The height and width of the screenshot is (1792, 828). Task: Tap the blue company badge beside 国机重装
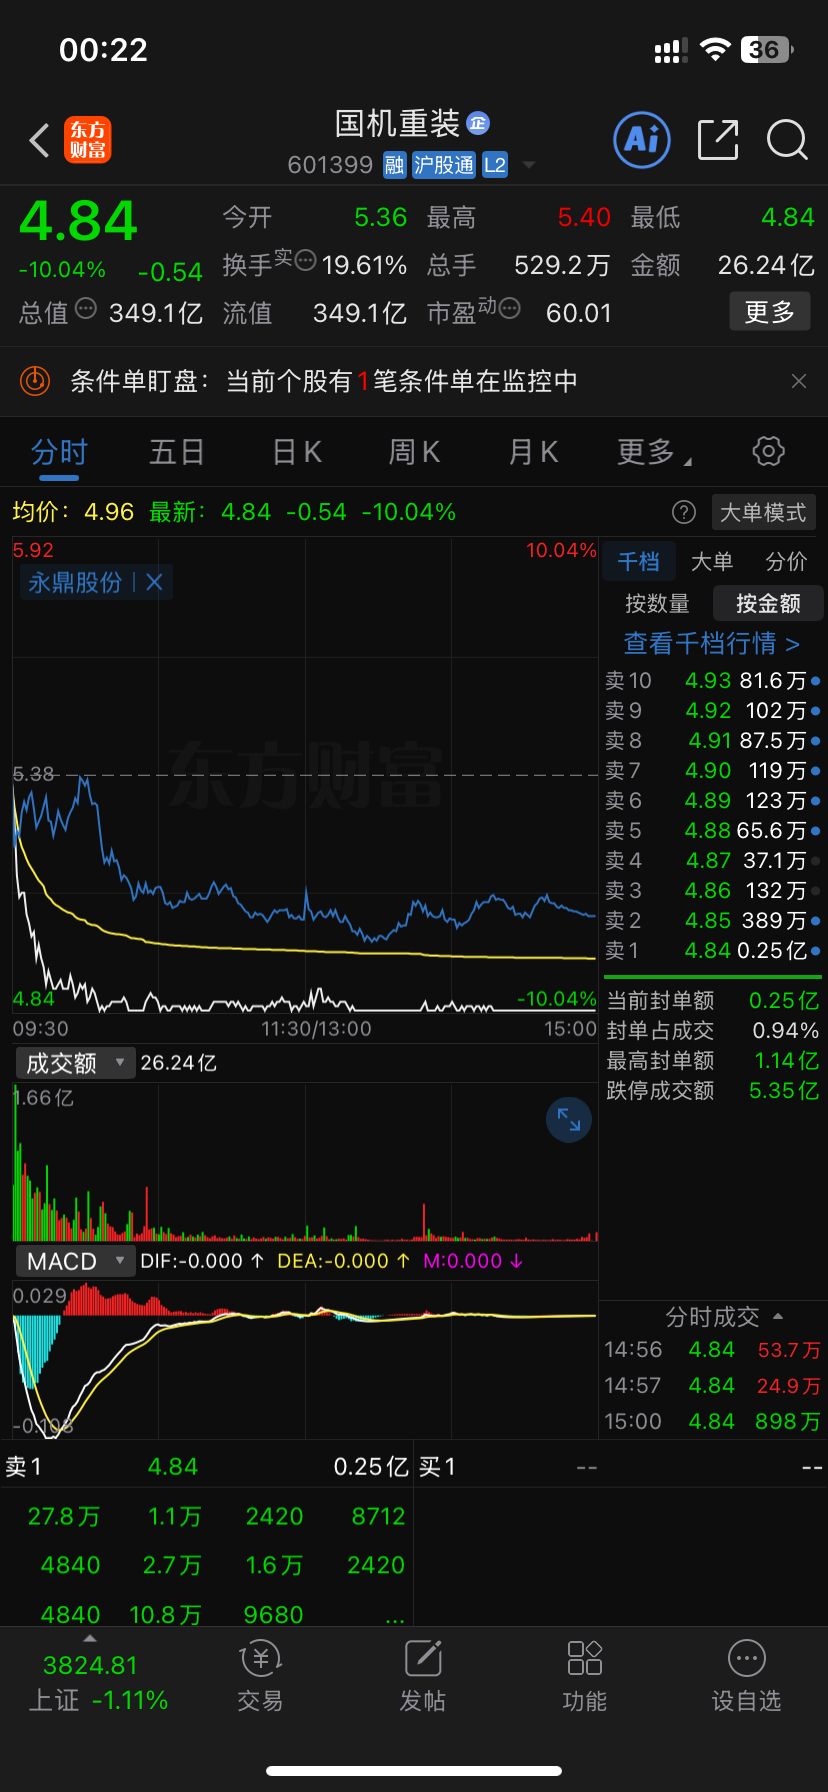[x=478, y=123]
